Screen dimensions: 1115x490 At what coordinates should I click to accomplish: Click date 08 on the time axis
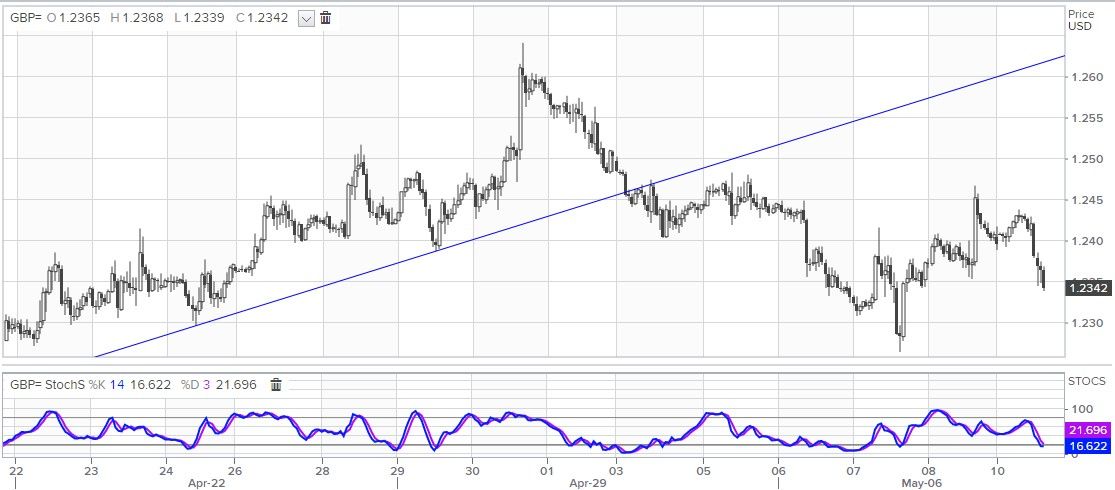coord(928,470)
